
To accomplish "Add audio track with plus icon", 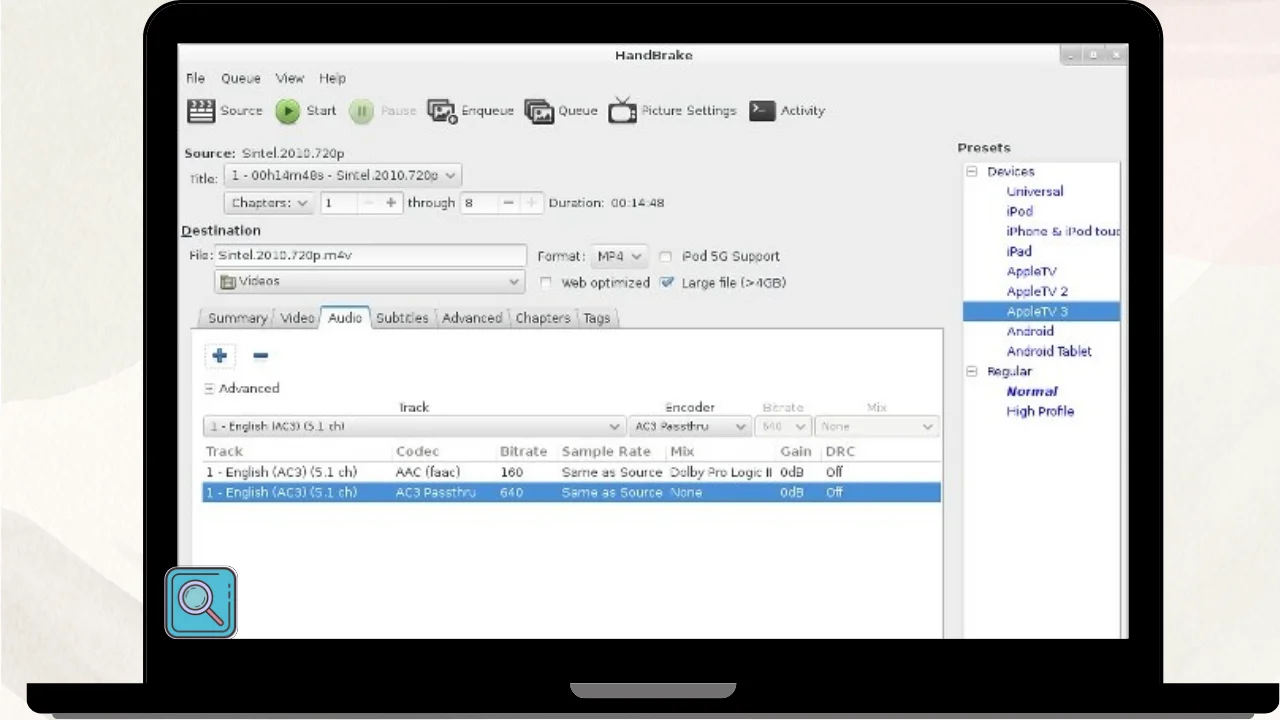I will pos(220,355).
